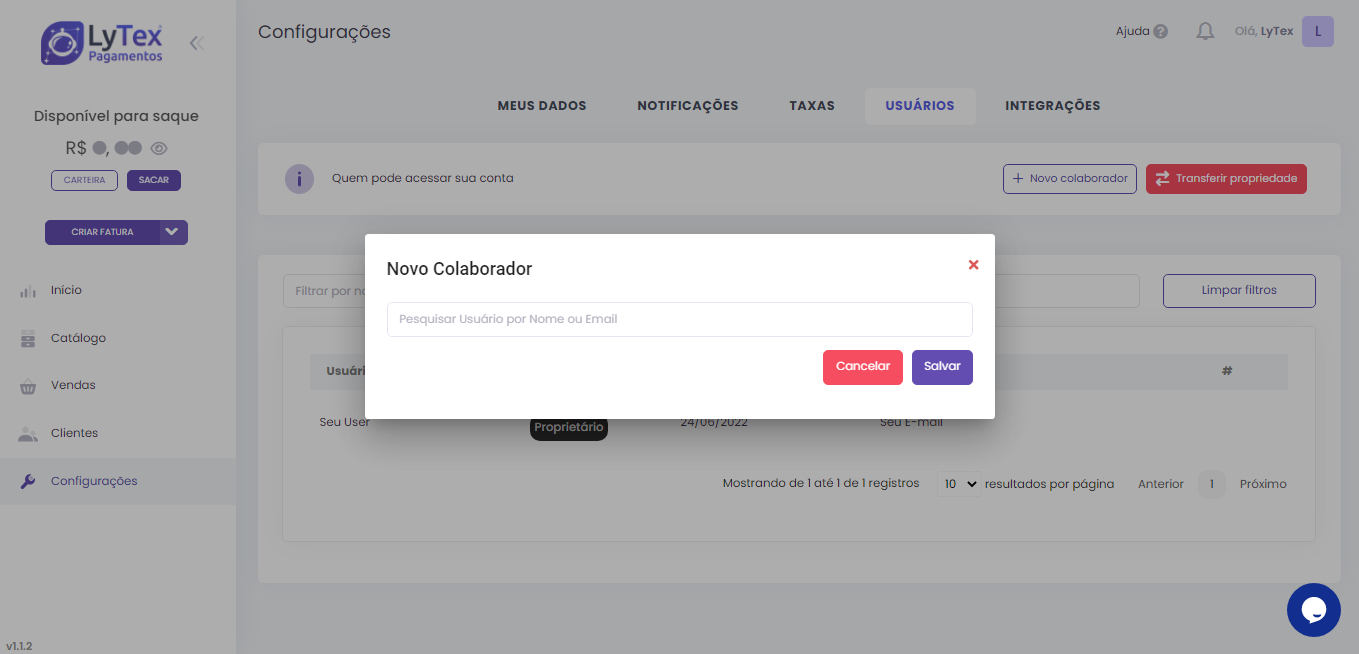
Task: Open the results per page dropdown
Action: tap(959, 484)
